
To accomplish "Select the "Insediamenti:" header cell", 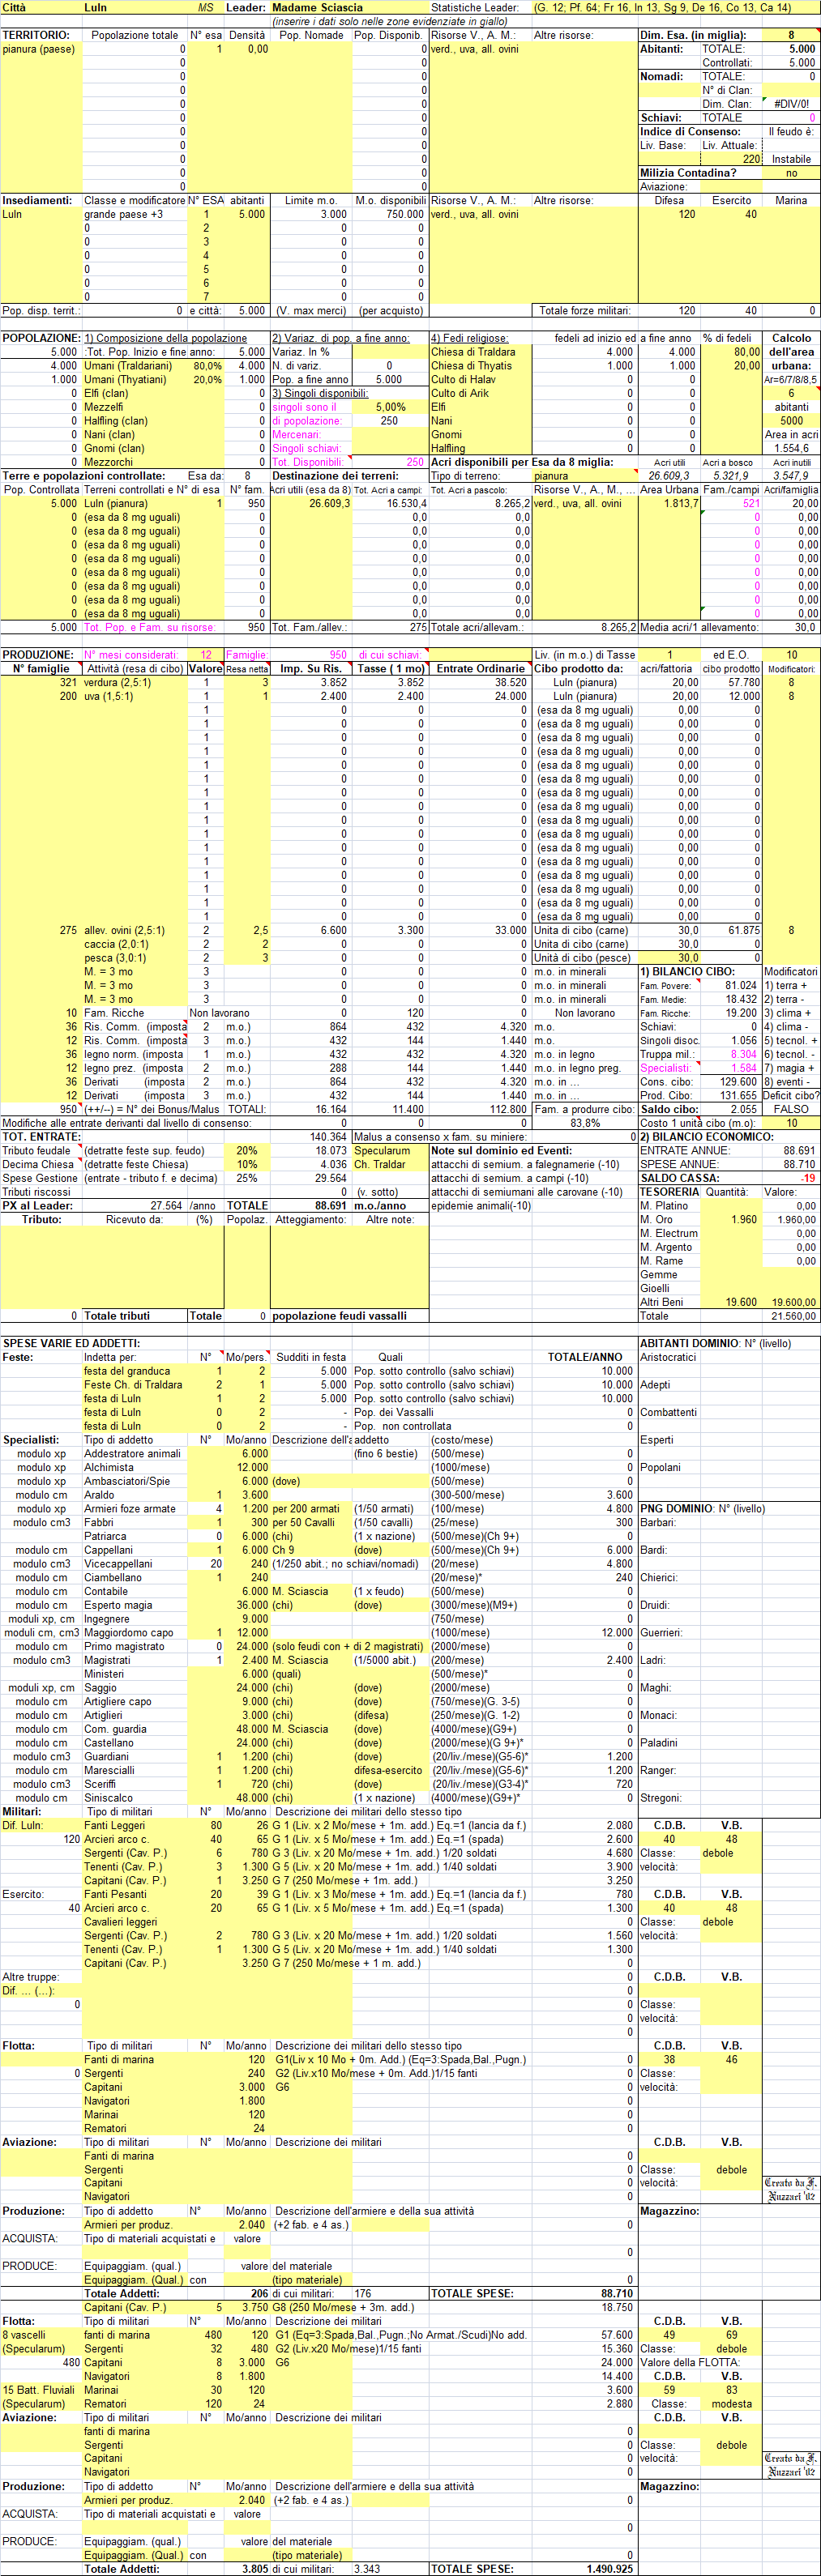I will [36, 200].
